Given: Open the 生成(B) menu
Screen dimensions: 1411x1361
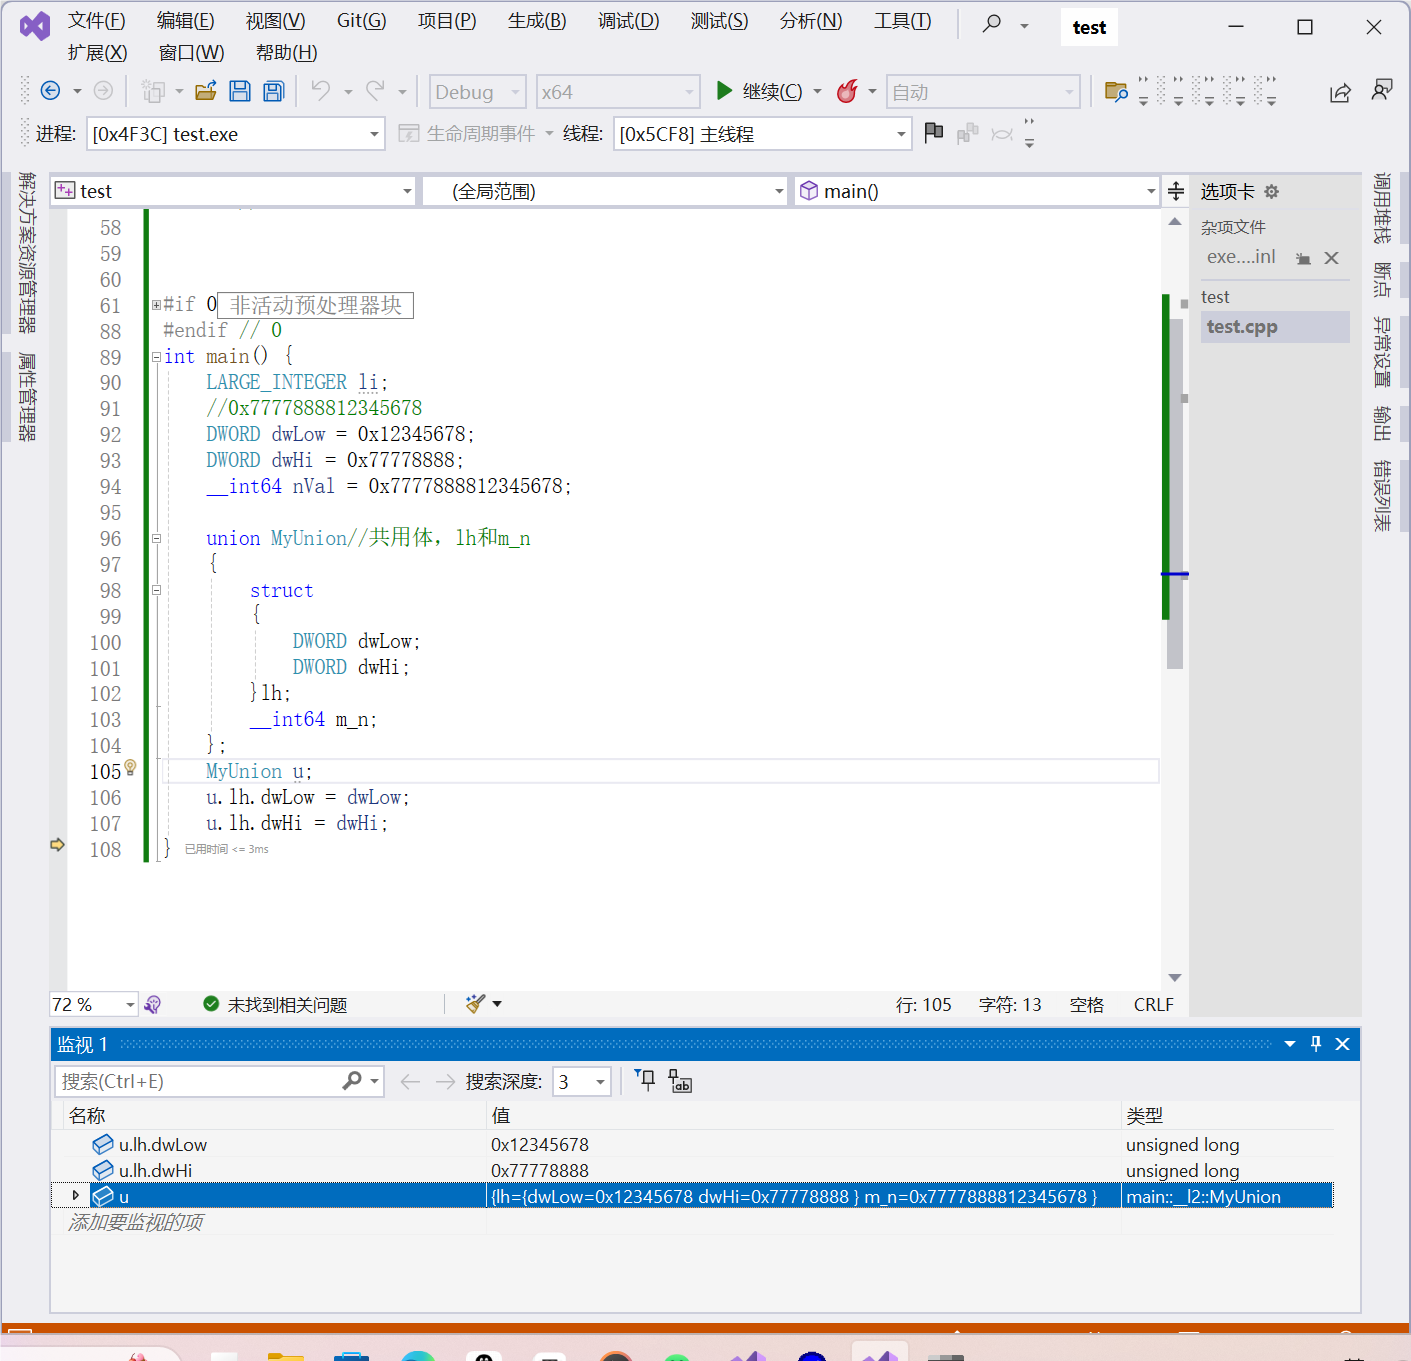Looking at the screenshot, I should pyautogui.click(x=537, y=21).
